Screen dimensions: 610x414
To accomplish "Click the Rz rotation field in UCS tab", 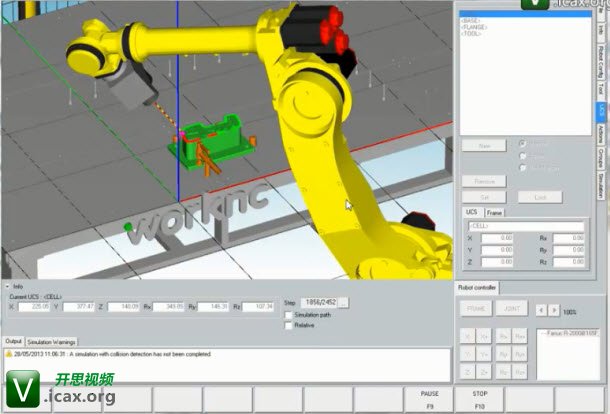I will pyautogui.click(x=569, y=262).
